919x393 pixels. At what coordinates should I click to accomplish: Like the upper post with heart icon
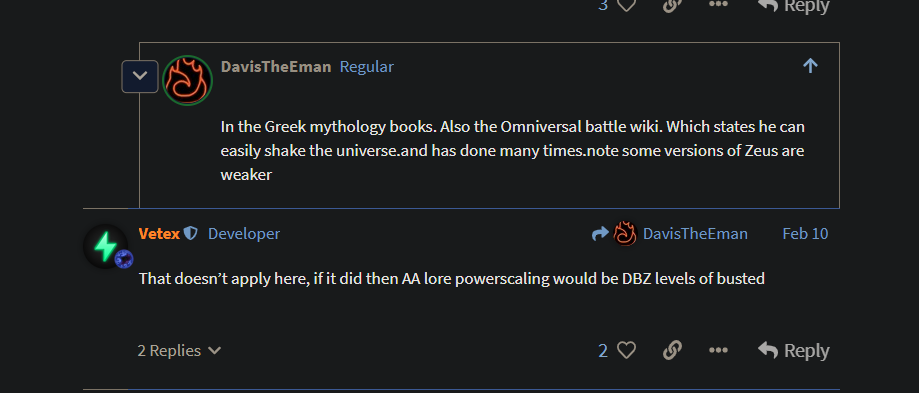(x=627, y=5)
